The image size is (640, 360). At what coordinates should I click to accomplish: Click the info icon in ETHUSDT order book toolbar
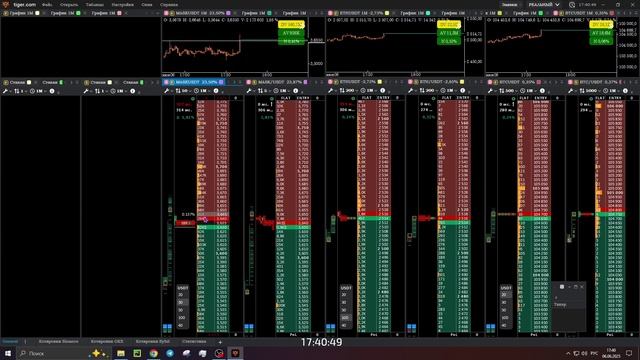[382, 91]
